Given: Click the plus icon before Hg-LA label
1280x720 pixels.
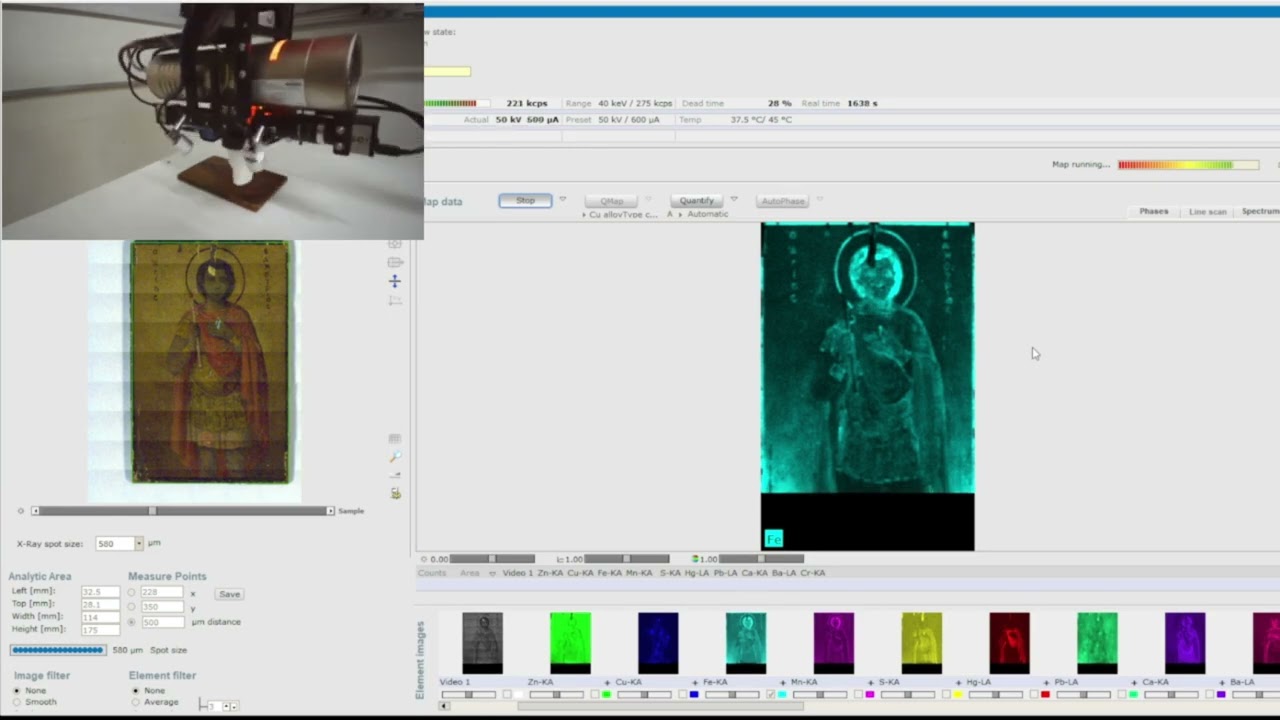Looking at the screenshot, I should (x=959, y=683).
